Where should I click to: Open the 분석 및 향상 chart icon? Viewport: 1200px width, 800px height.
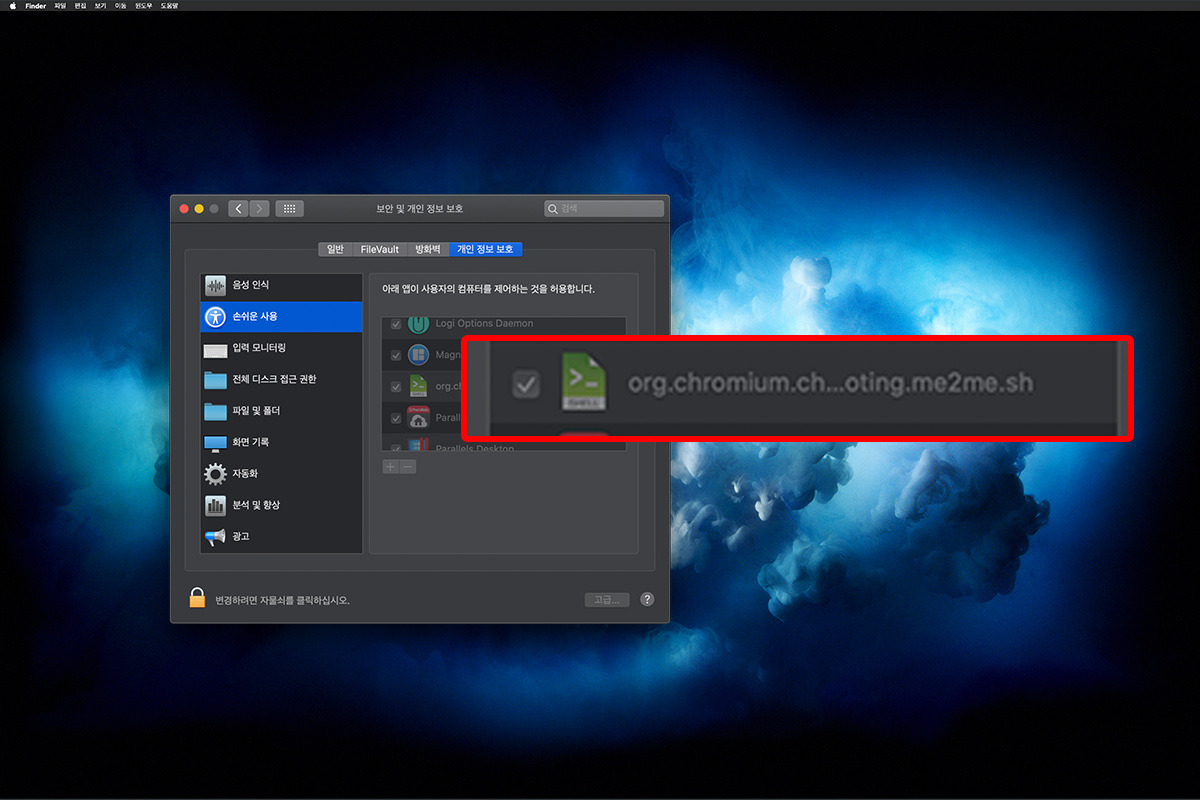tap(216, 504)
